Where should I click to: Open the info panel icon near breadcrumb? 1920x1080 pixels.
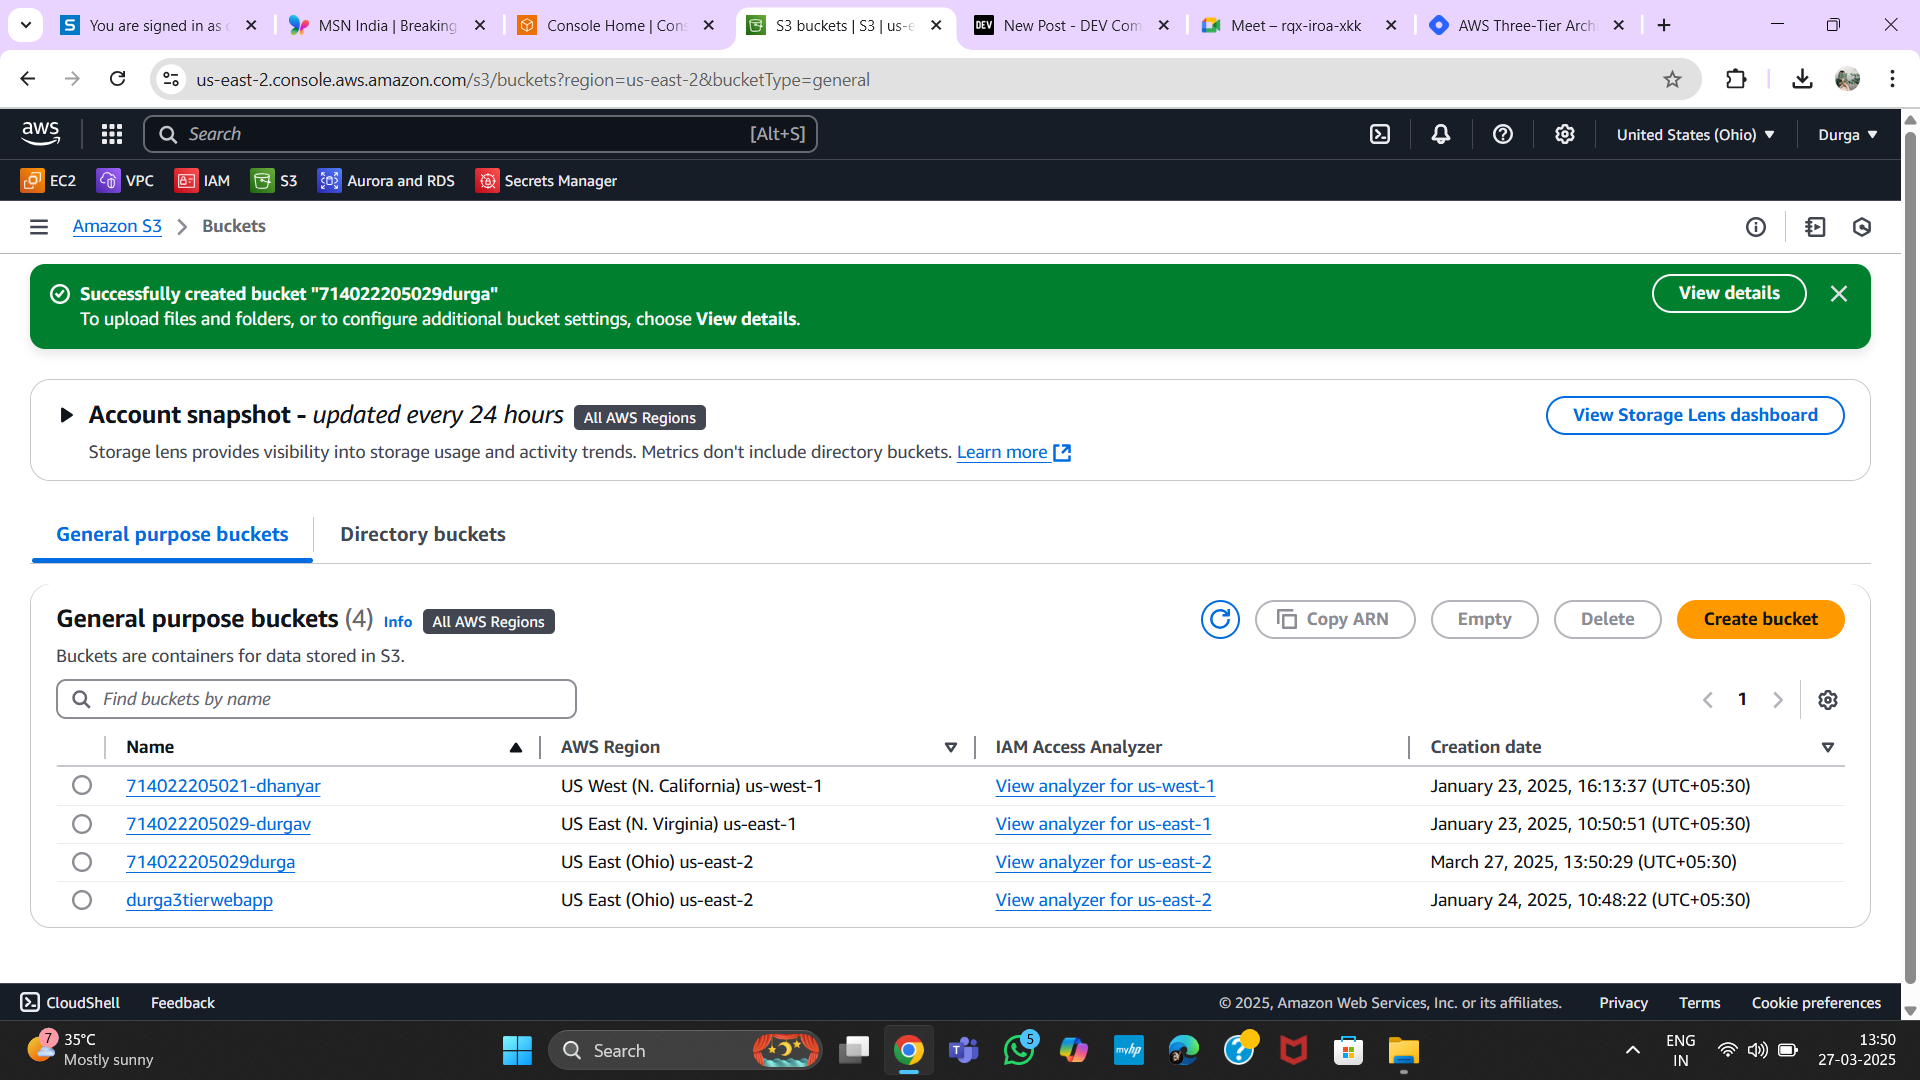point(1756,227)
